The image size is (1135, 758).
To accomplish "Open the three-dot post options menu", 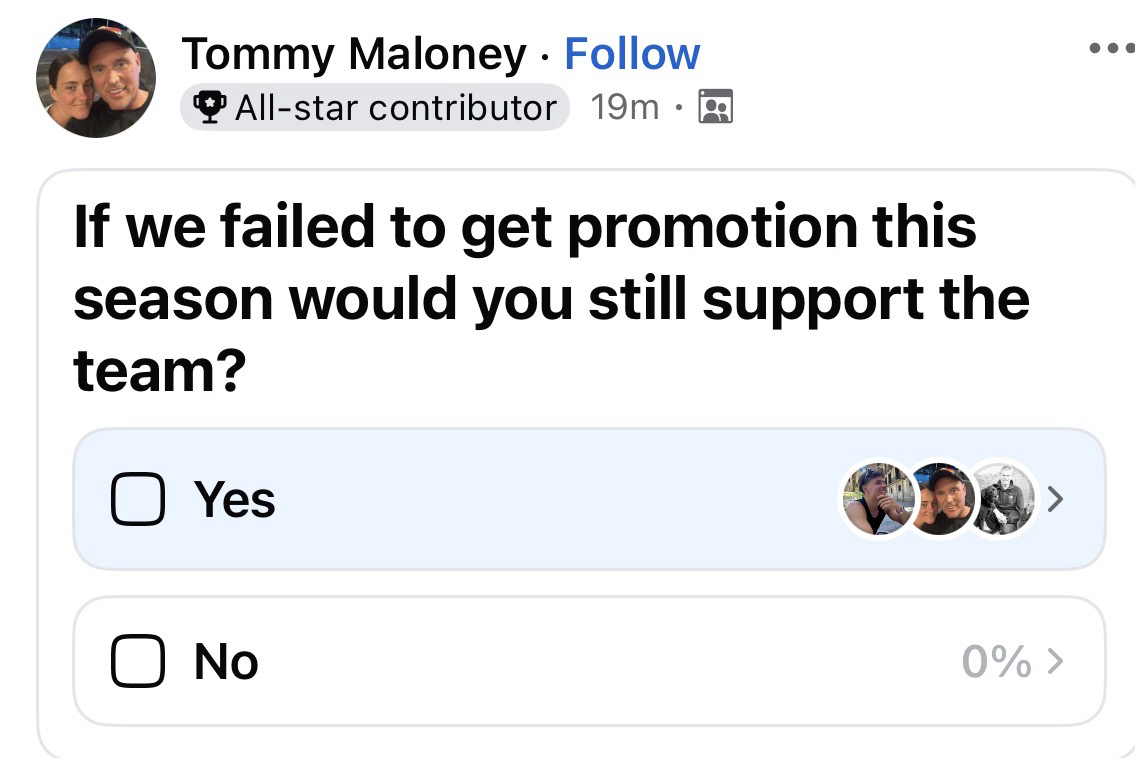I will [x=1110, y=49].
